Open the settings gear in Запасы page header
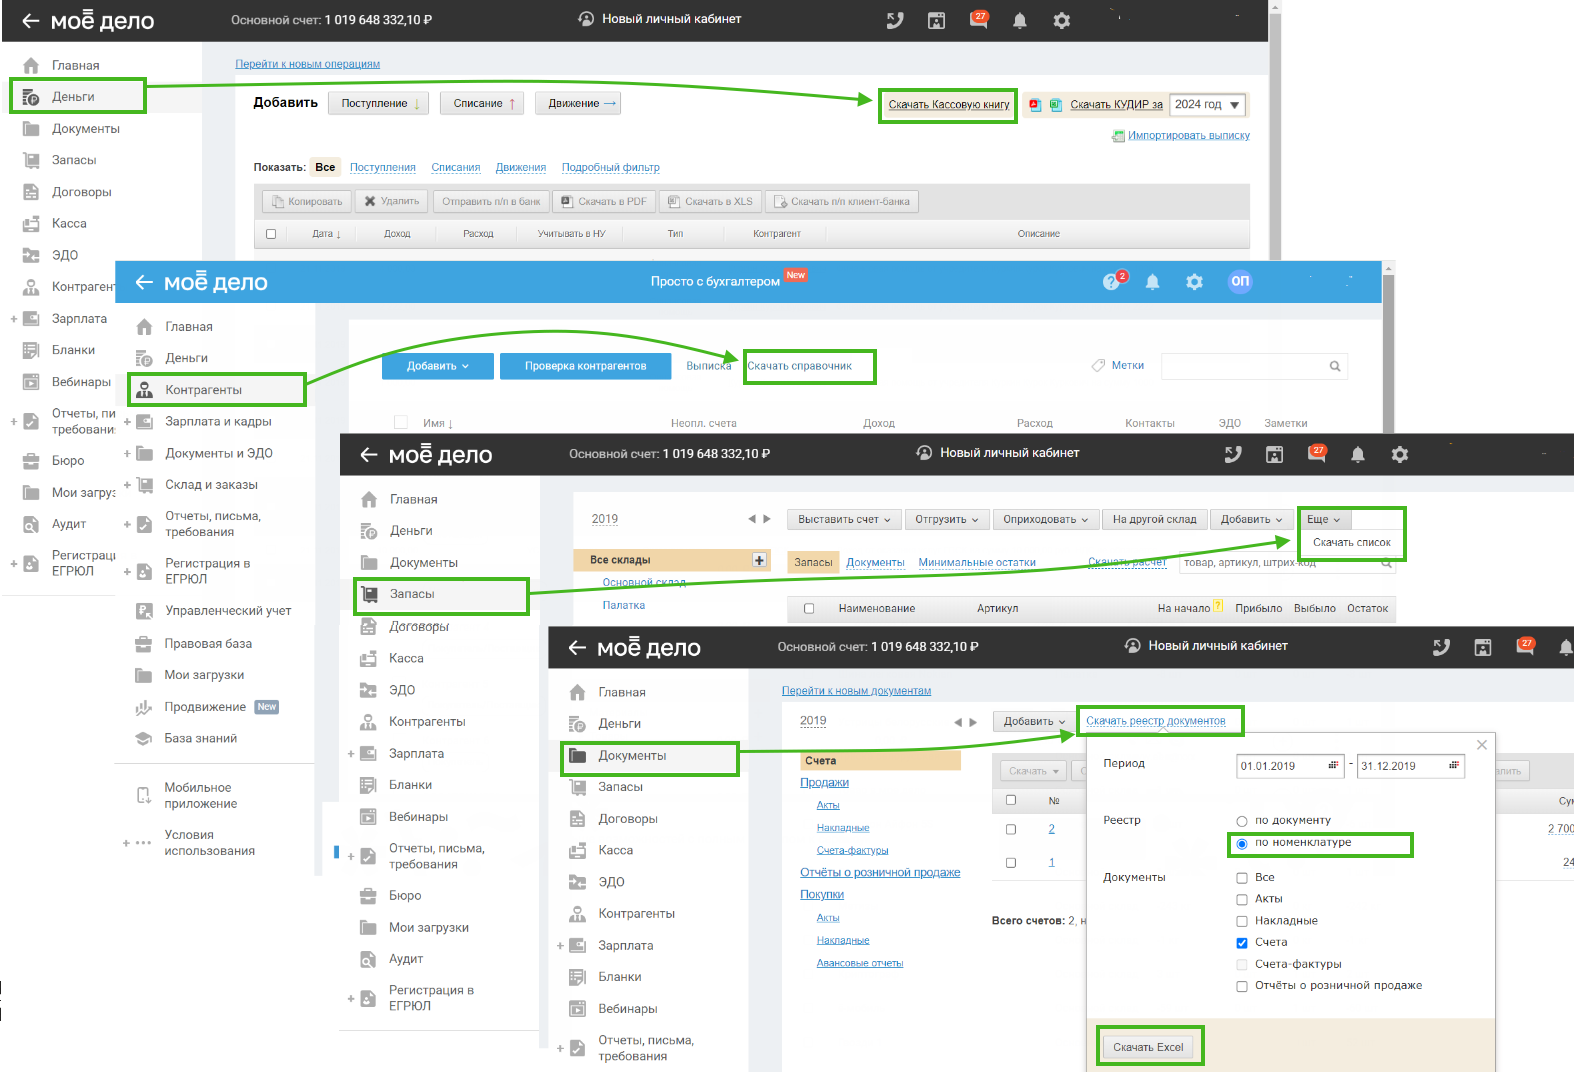Viewport: 1574px width, 1072px height. 1400,454
